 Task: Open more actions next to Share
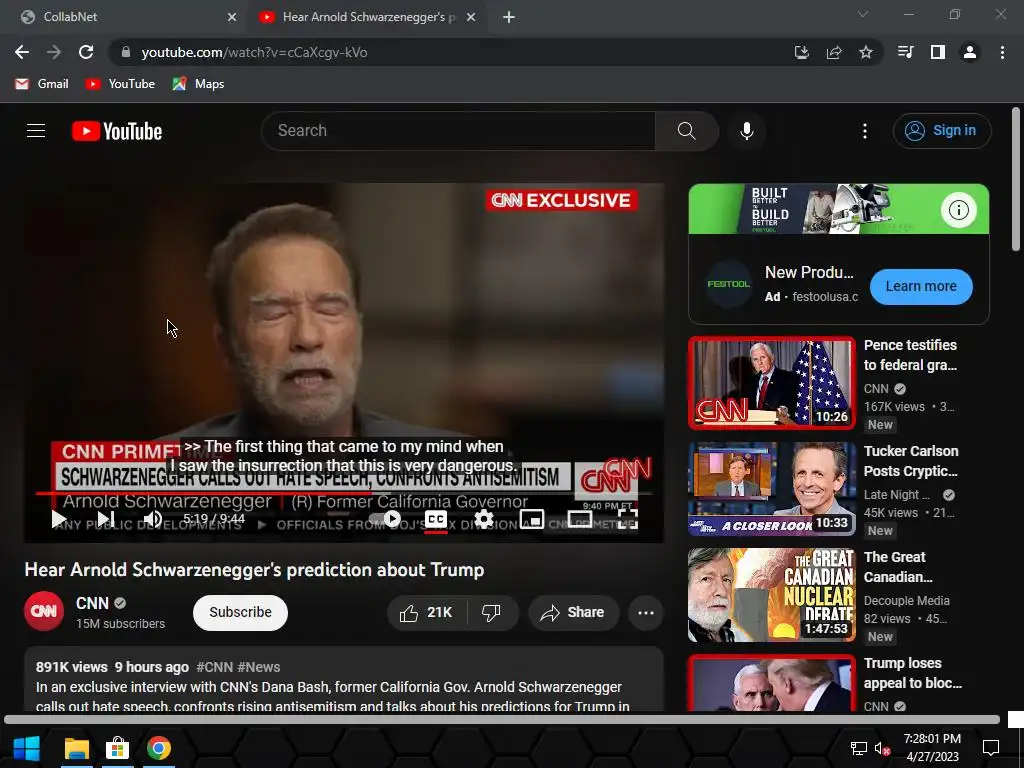click(646, 613)
